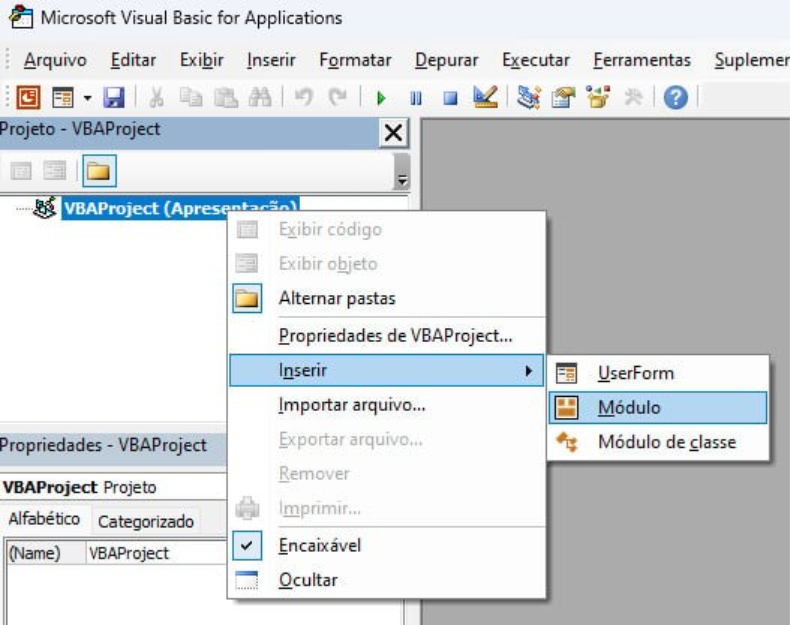Toggle Design Mode icon
Viewport: 790px width, 625px height.
pyautogui.click(x=485, y=97)
